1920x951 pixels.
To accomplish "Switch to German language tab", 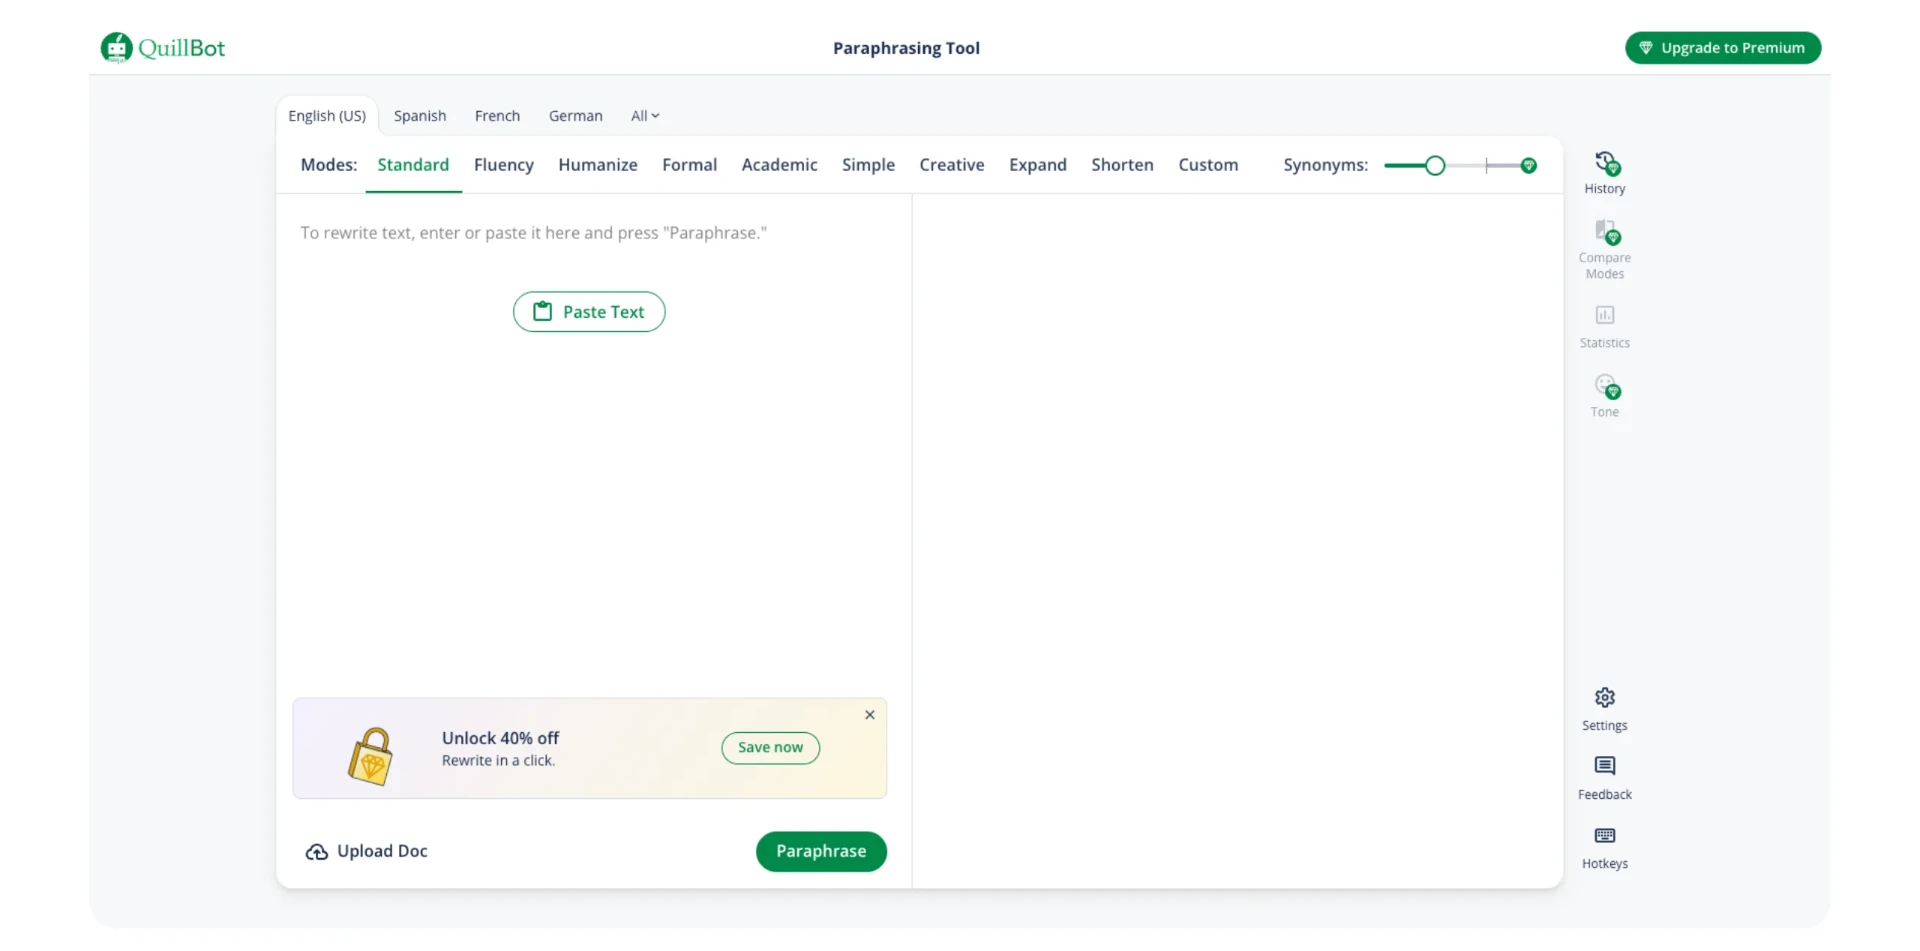I will click(576, 116).
